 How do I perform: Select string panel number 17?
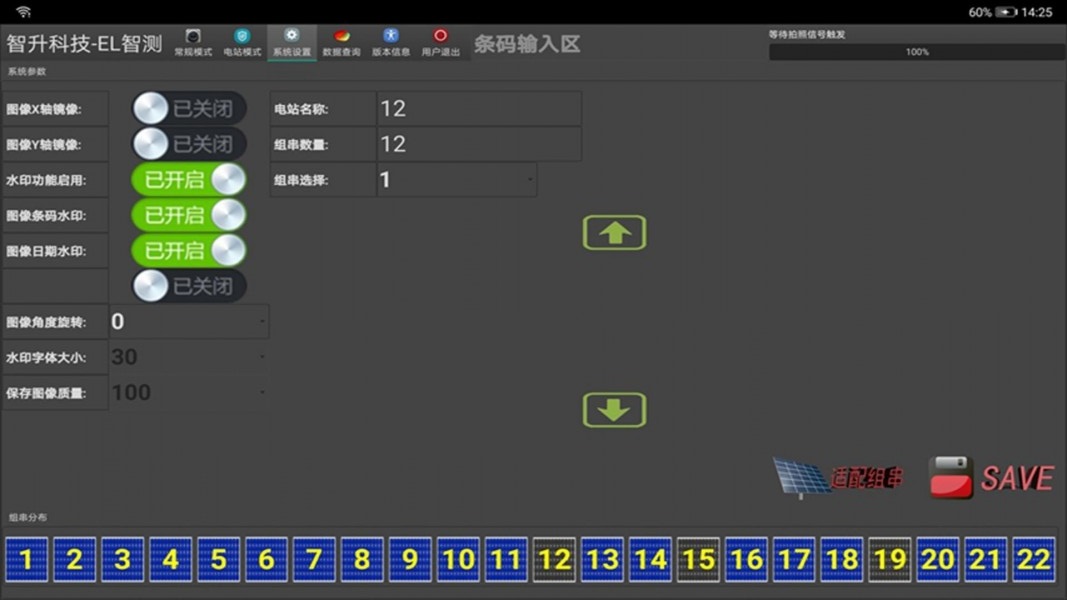click(793, 559)
